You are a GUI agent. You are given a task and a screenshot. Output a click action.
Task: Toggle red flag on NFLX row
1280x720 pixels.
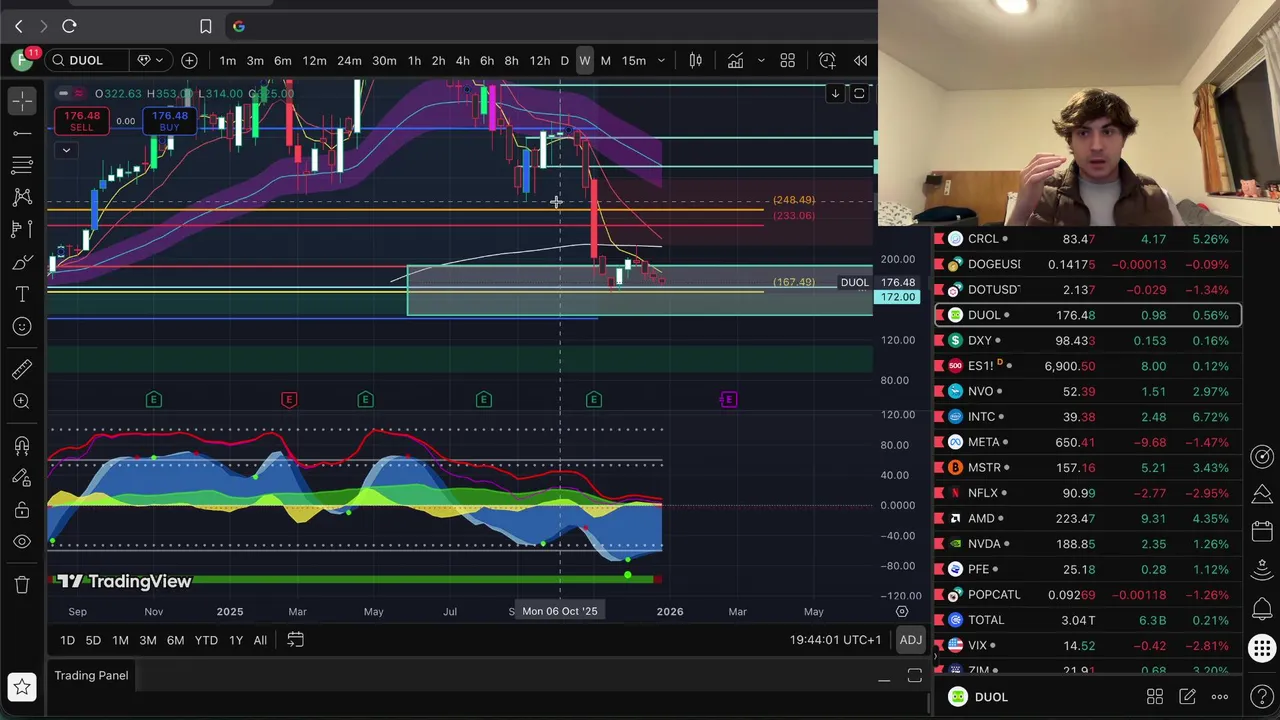pyautogui.click(x=939, y=493)
